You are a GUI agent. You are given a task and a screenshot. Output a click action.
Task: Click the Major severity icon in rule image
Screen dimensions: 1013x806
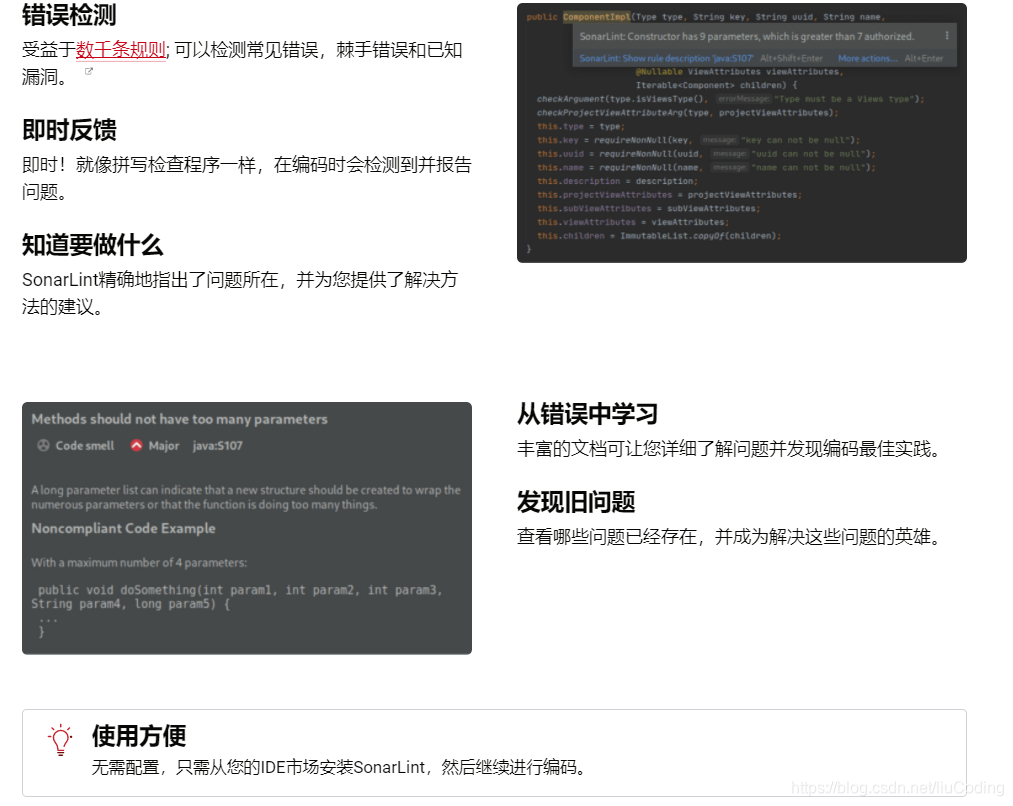(x=136, y=446)
